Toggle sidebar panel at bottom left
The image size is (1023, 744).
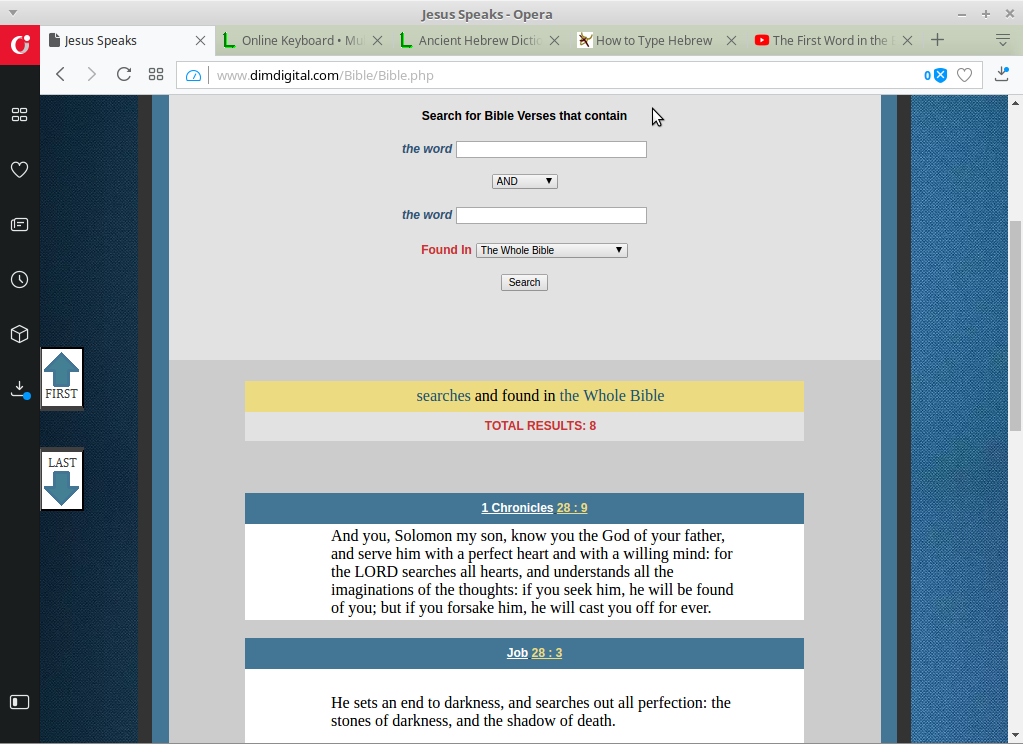pos(19,702)
